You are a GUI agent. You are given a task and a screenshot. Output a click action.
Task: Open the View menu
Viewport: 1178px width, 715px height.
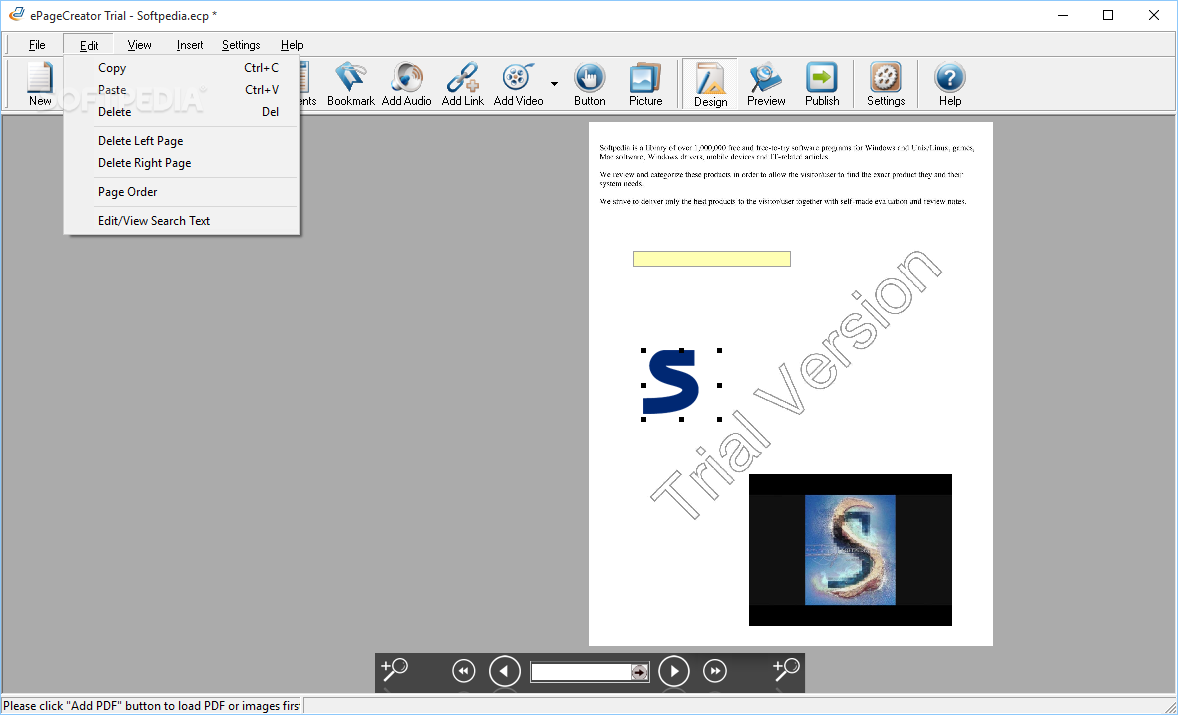(139, 45)
